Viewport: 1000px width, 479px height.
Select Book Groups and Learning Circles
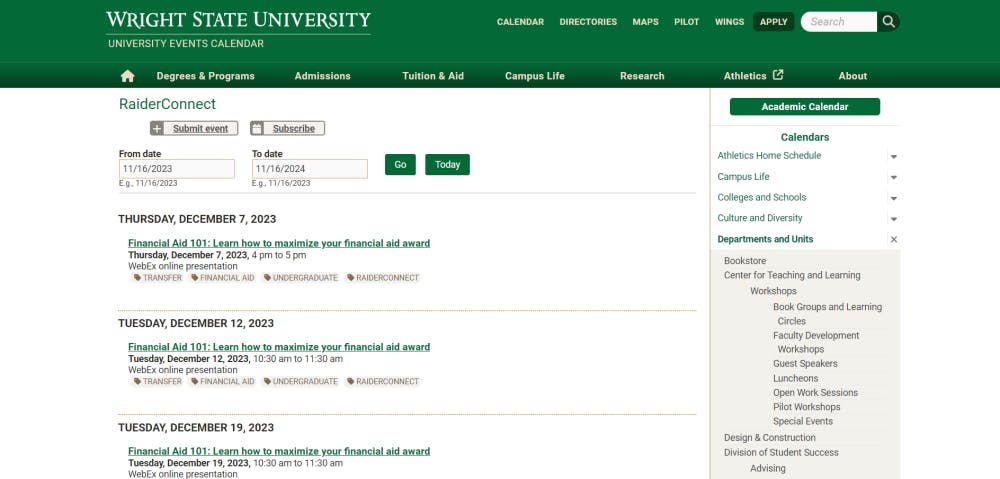[x=827, y=314]
